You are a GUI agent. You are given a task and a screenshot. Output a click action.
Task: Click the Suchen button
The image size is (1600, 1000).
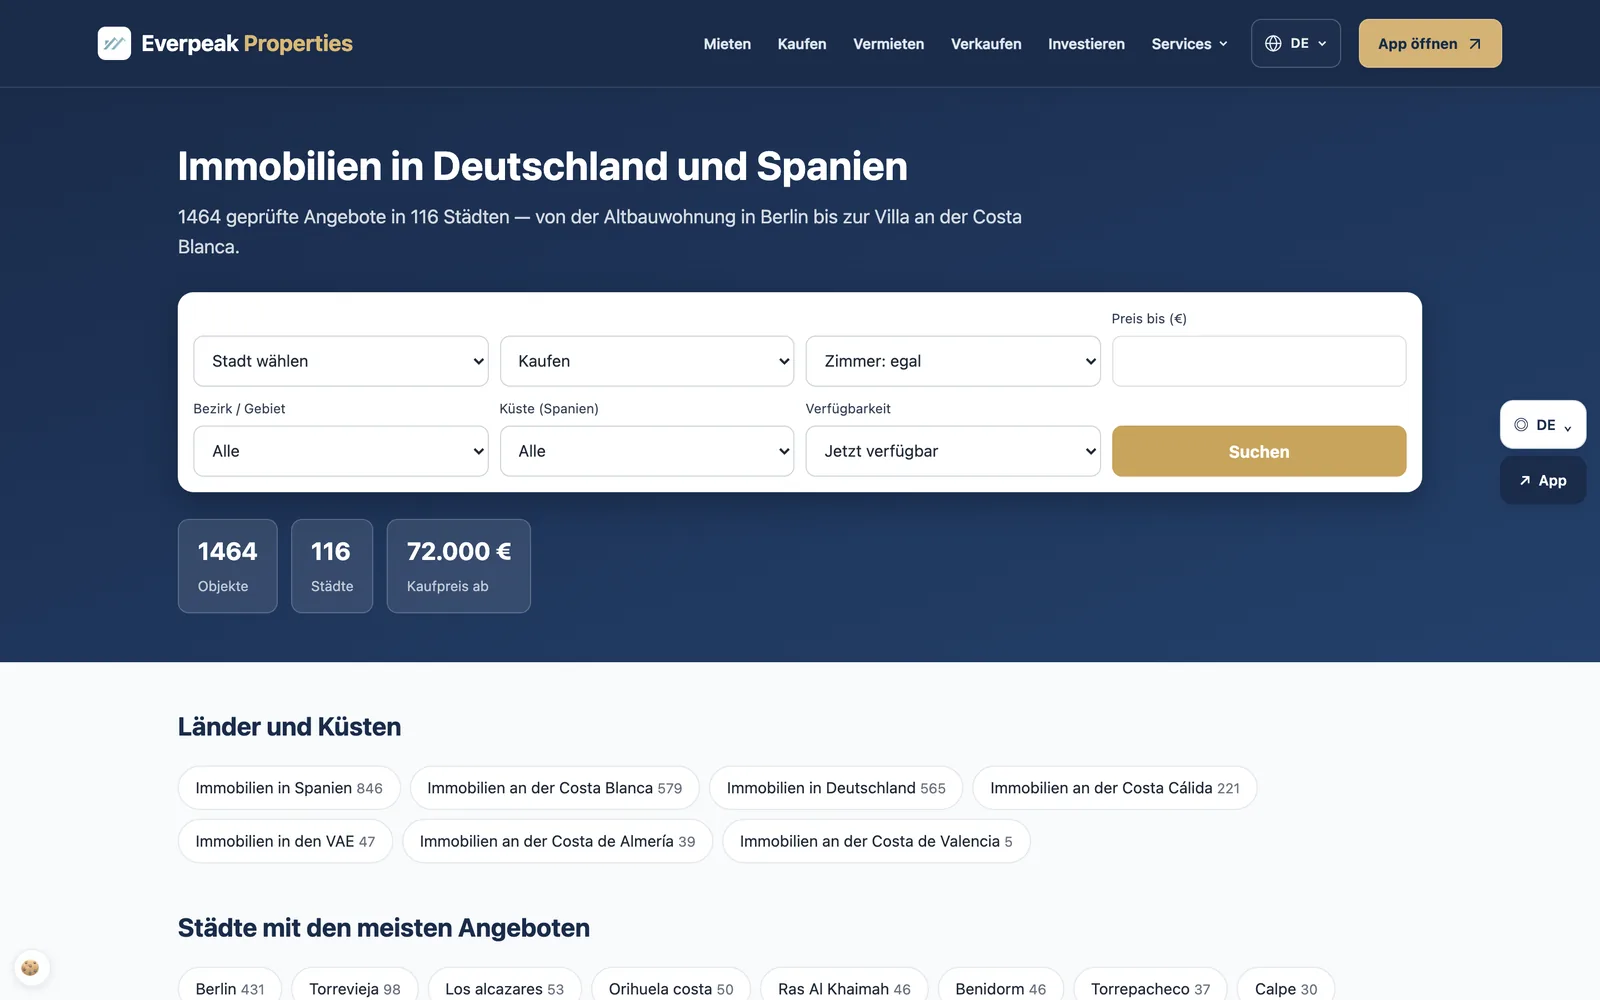[1259, 451]
